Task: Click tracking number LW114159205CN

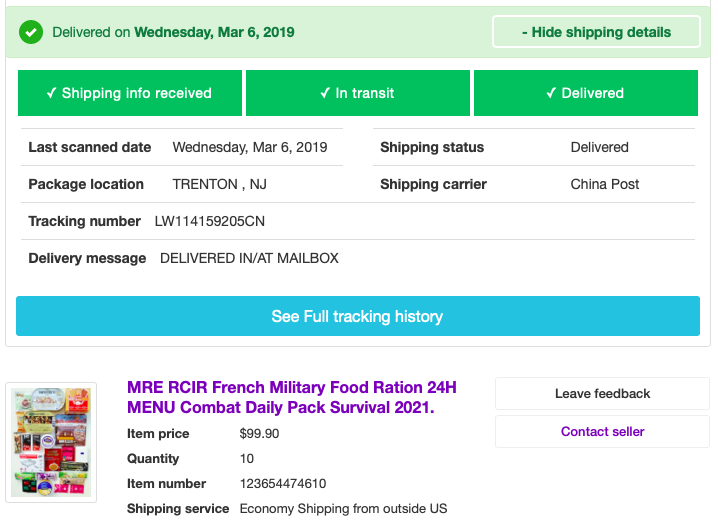Action: pos(210,221)
